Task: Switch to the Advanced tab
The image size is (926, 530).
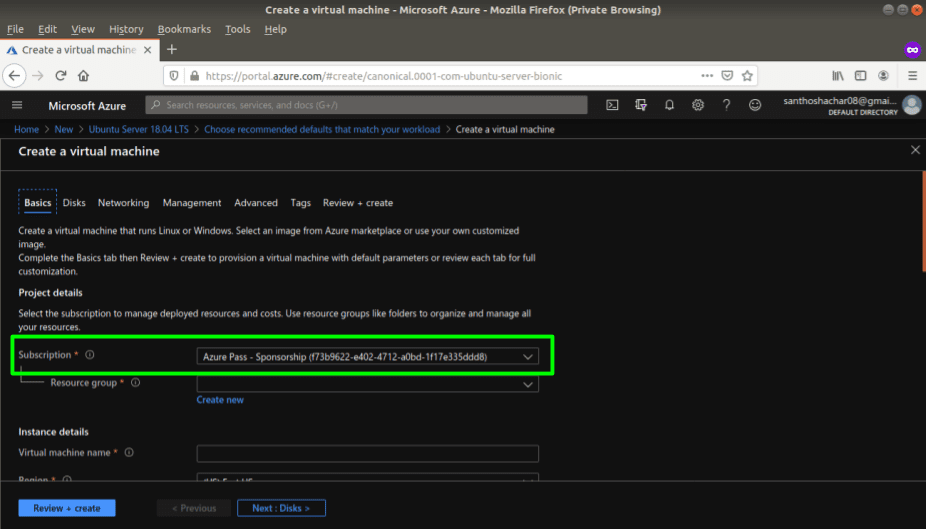Action: (256, 203)
